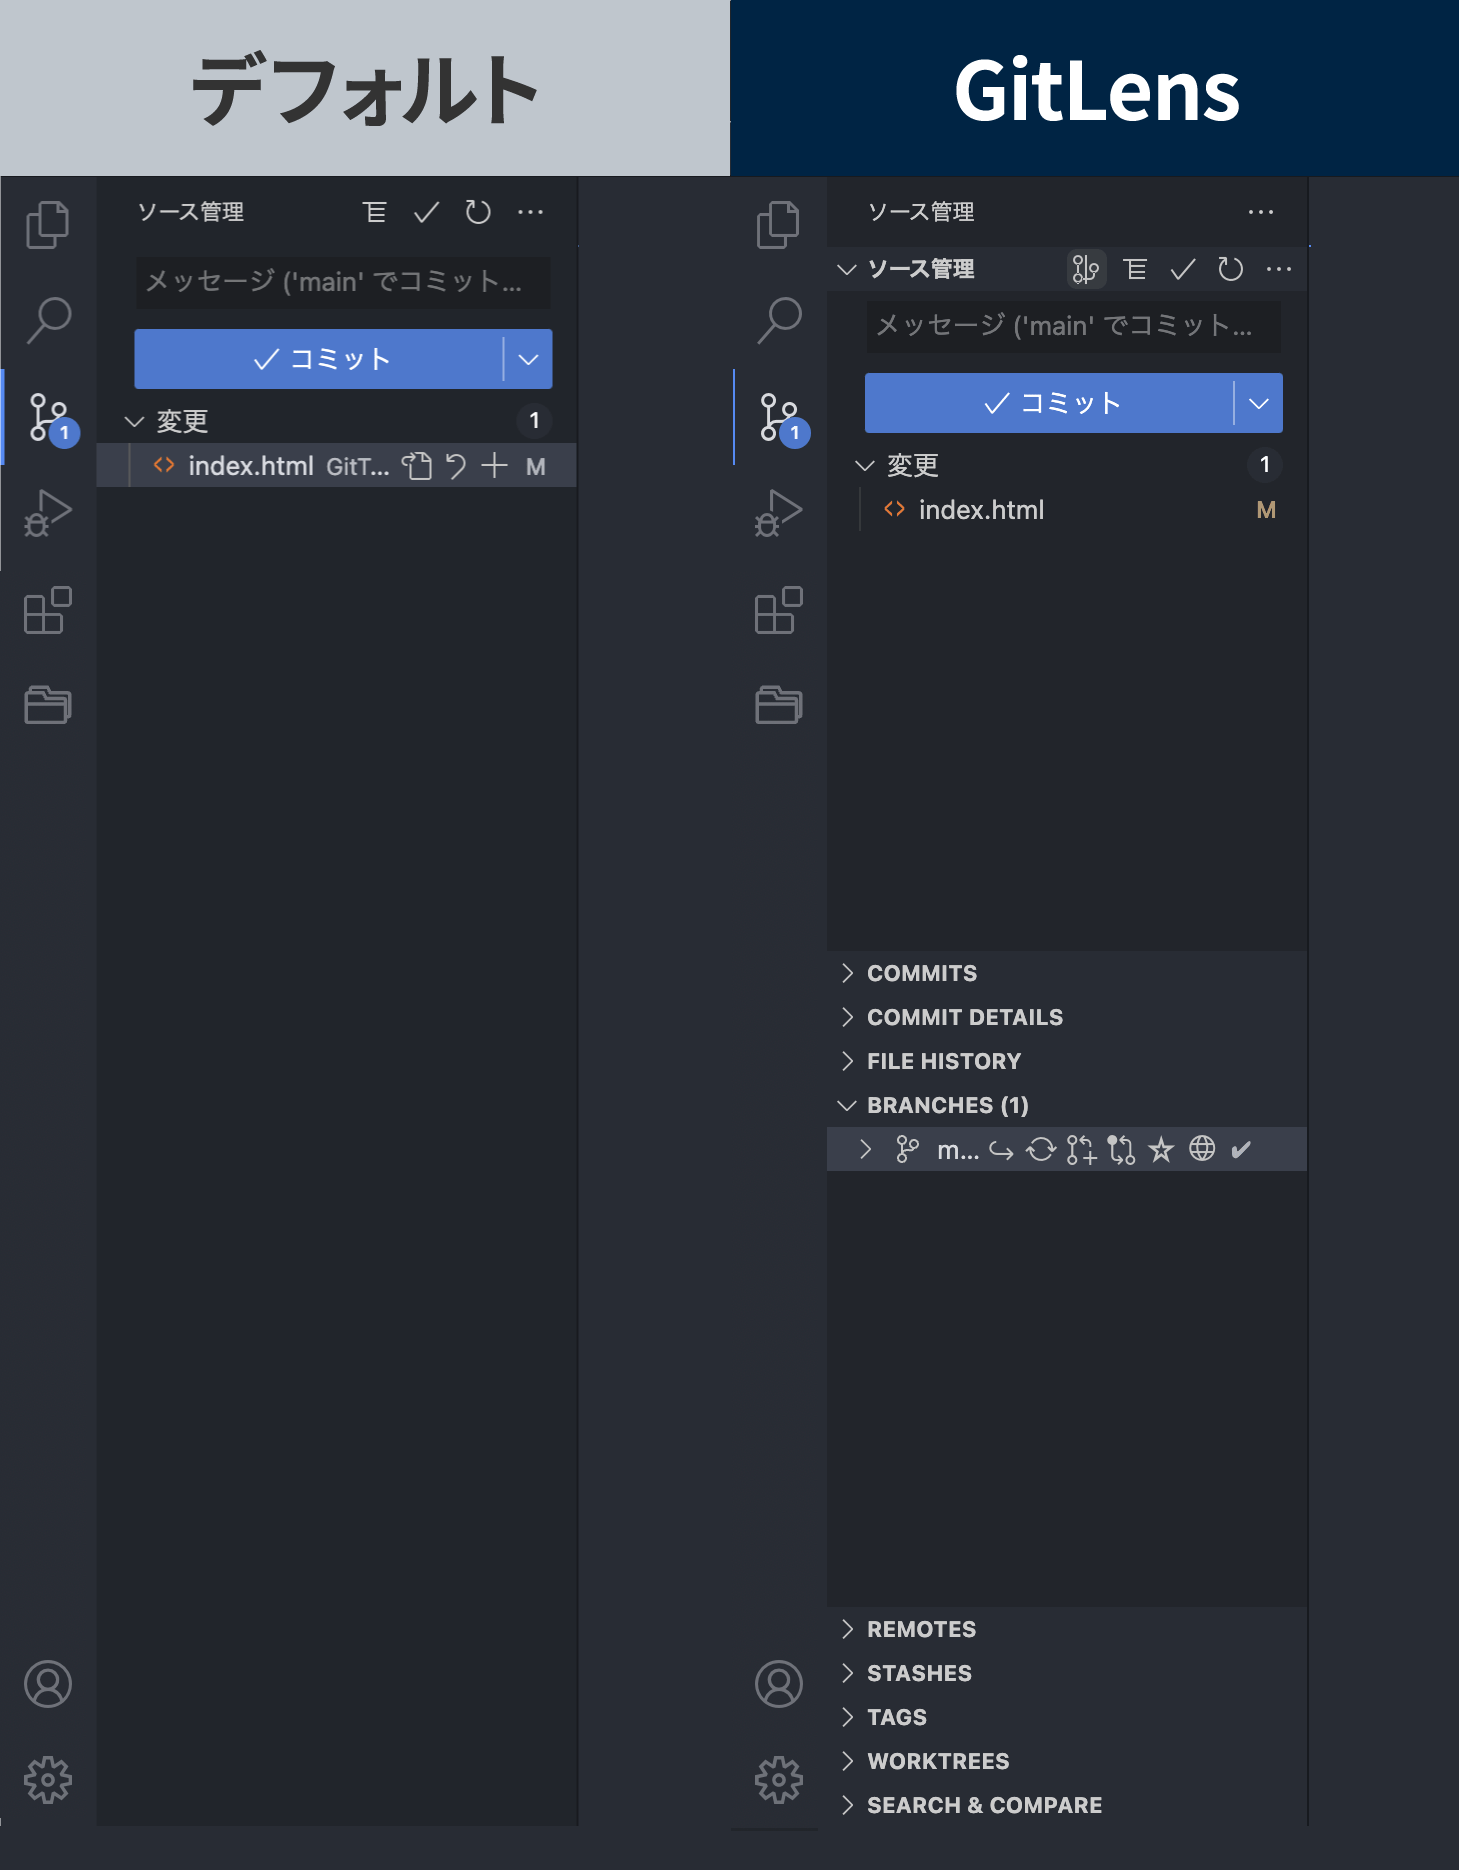Click the highlighted branch graph icon in the GitLens section header

(x=1086, y=269)
